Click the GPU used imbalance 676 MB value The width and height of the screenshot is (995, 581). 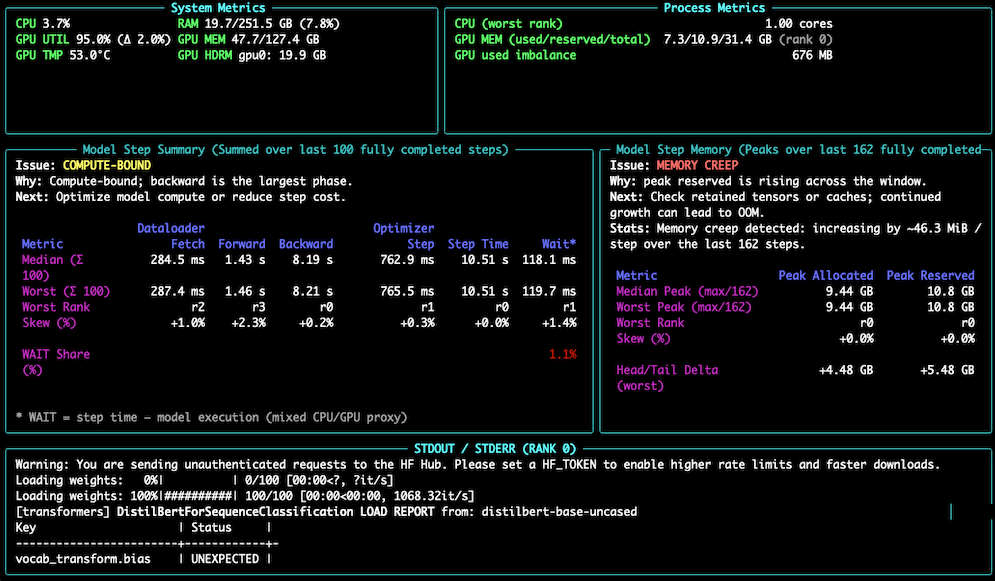tap(812, 55)
